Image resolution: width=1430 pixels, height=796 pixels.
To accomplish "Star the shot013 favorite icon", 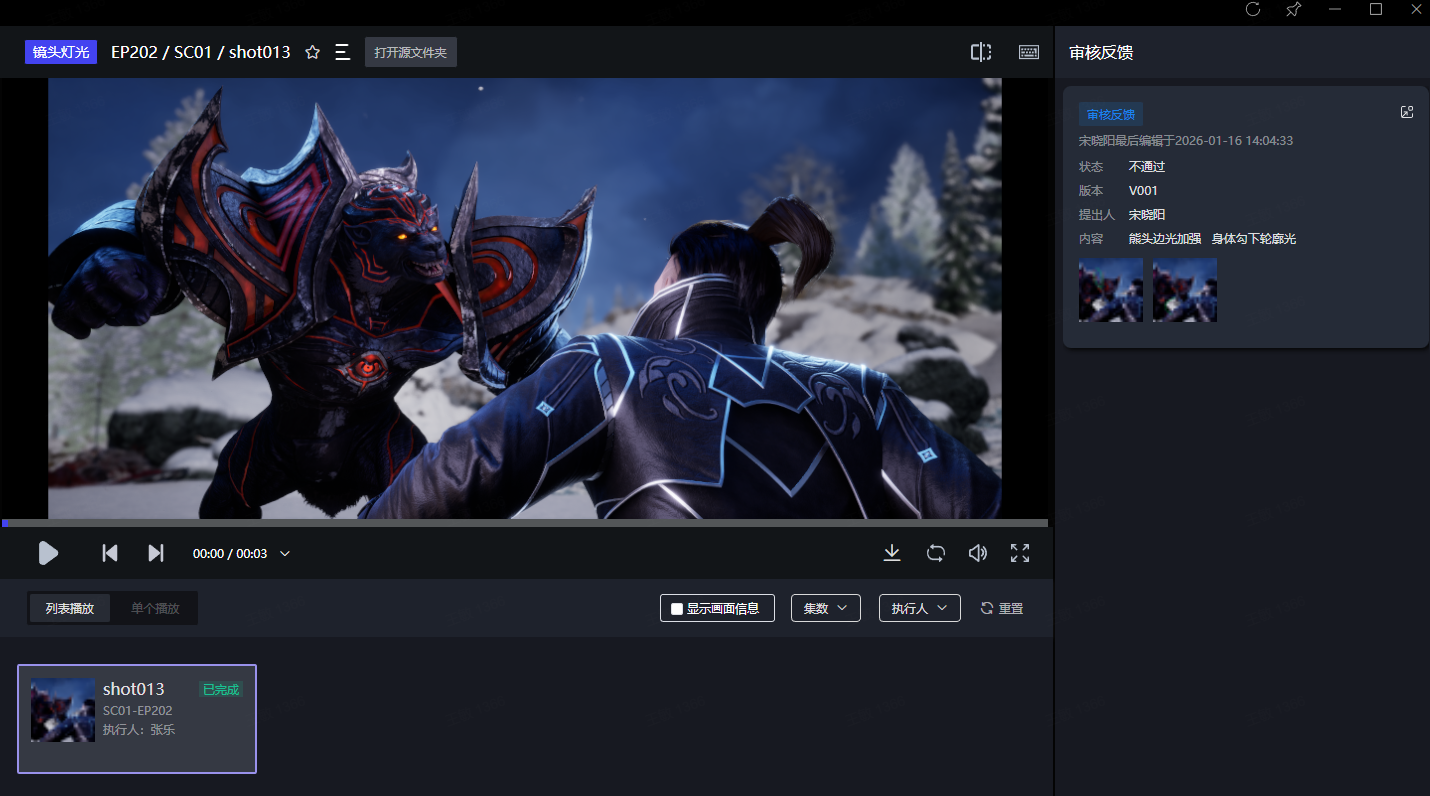I will click(x=312, y=52).
